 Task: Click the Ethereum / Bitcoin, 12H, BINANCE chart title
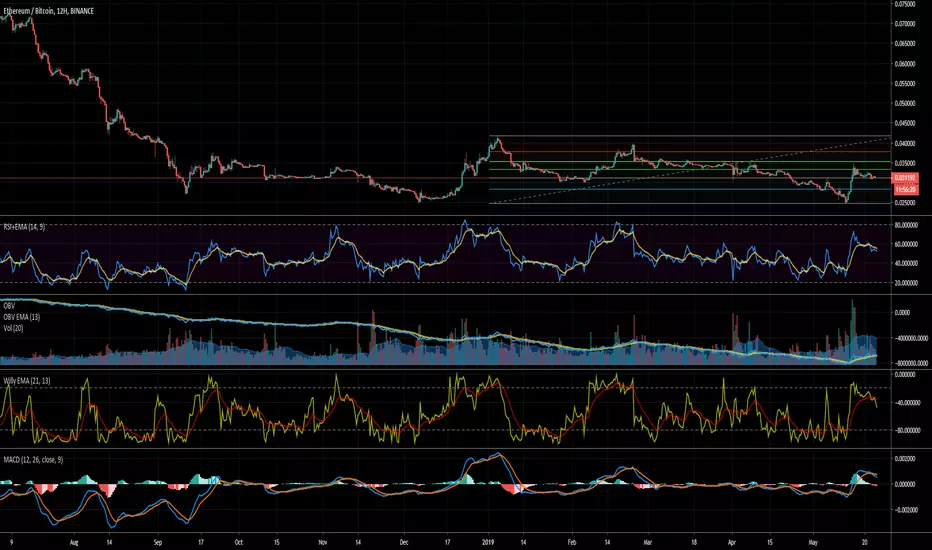[x=48, y=11]
